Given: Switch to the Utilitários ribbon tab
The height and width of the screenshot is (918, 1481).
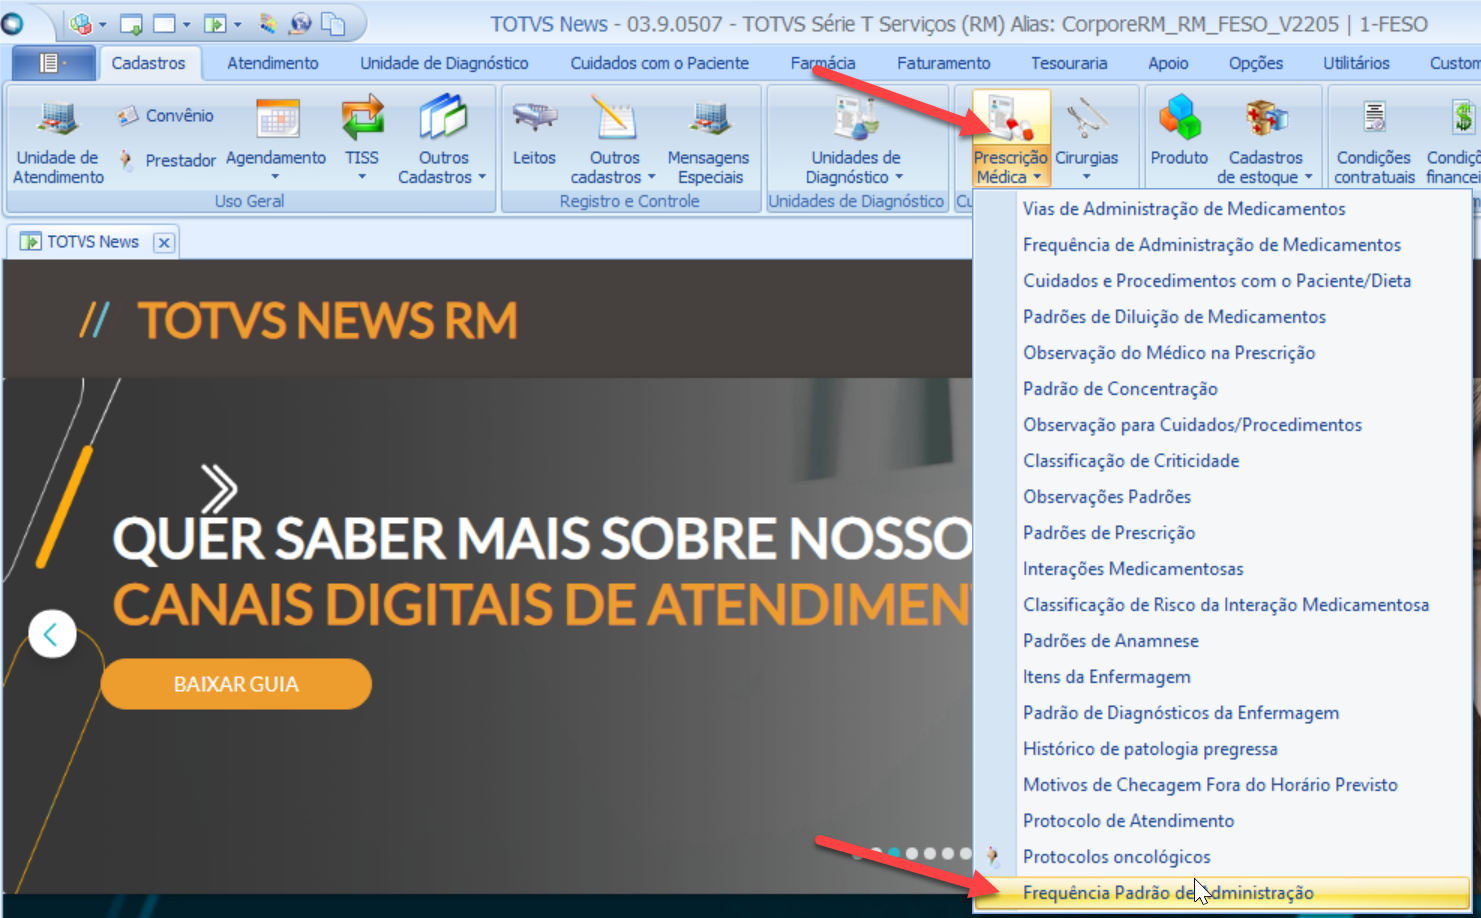Looking at the screenshot, I should tap(1356, 63).
